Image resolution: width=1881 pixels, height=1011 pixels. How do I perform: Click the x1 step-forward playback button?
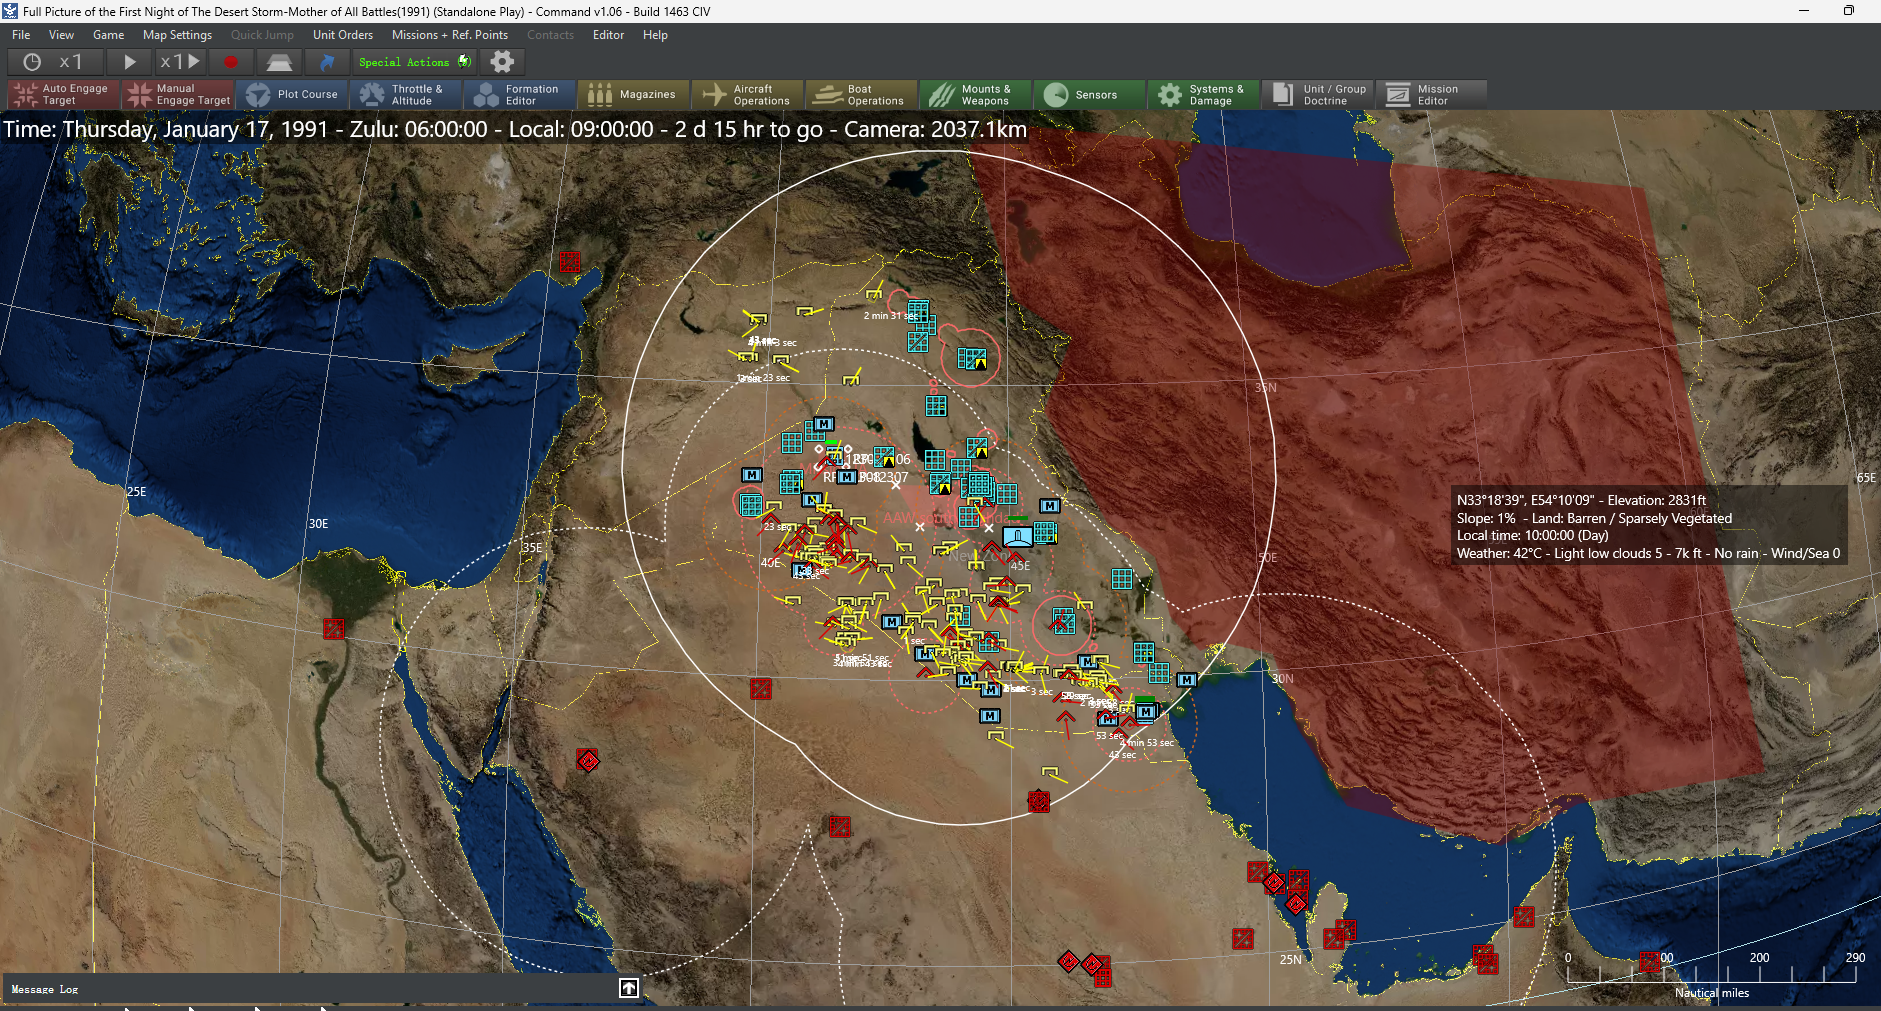(x=180, y=62)
